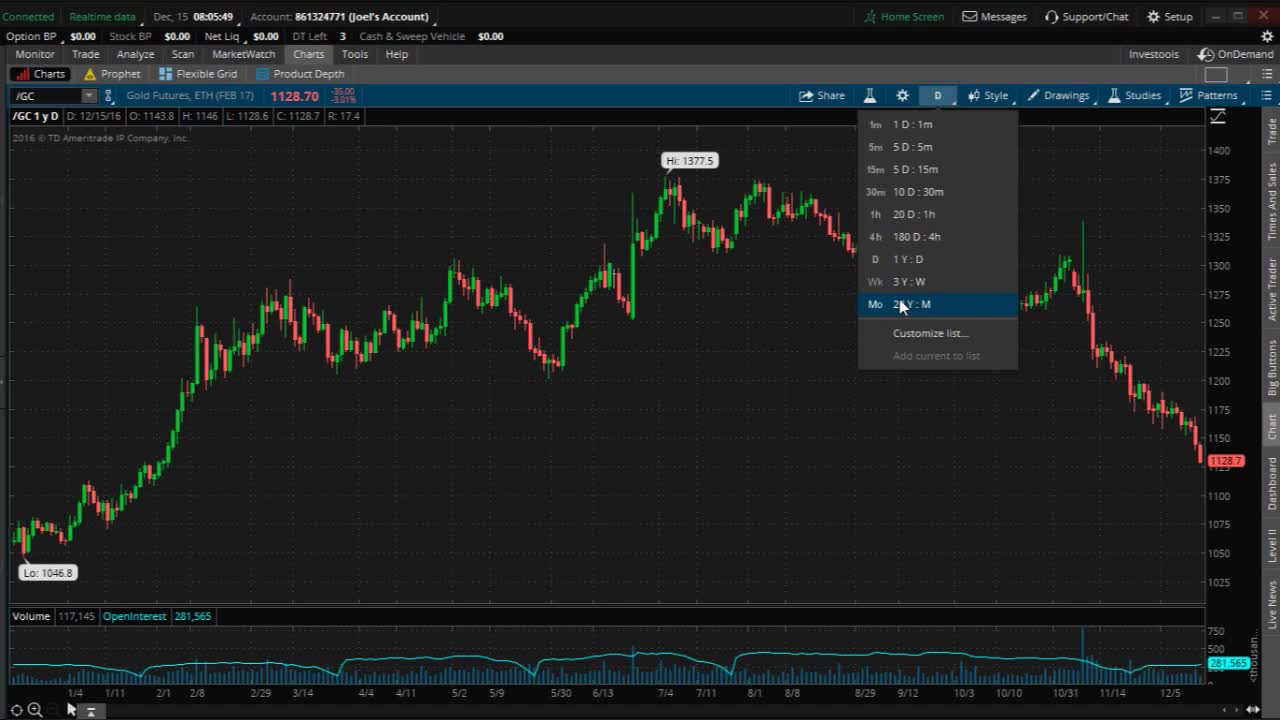Select the 10 D : 30m timeframe
1280x720 pixels.
pyautogui.click(x=938, y=192)
